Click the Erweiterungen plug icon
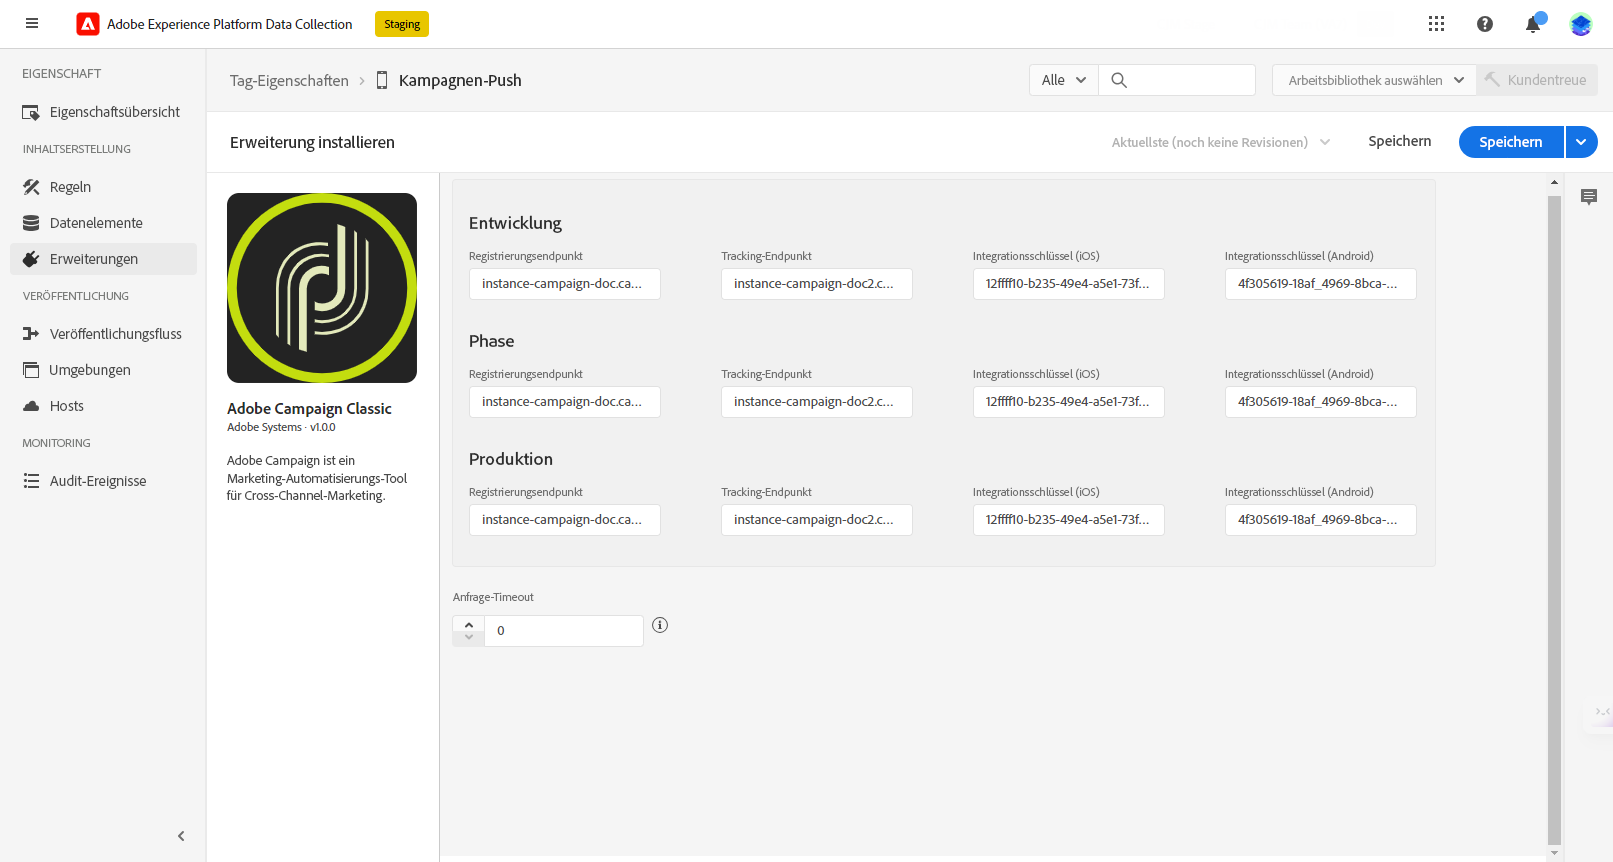This screenshot has height=862, width=1613. pos(31,259)
